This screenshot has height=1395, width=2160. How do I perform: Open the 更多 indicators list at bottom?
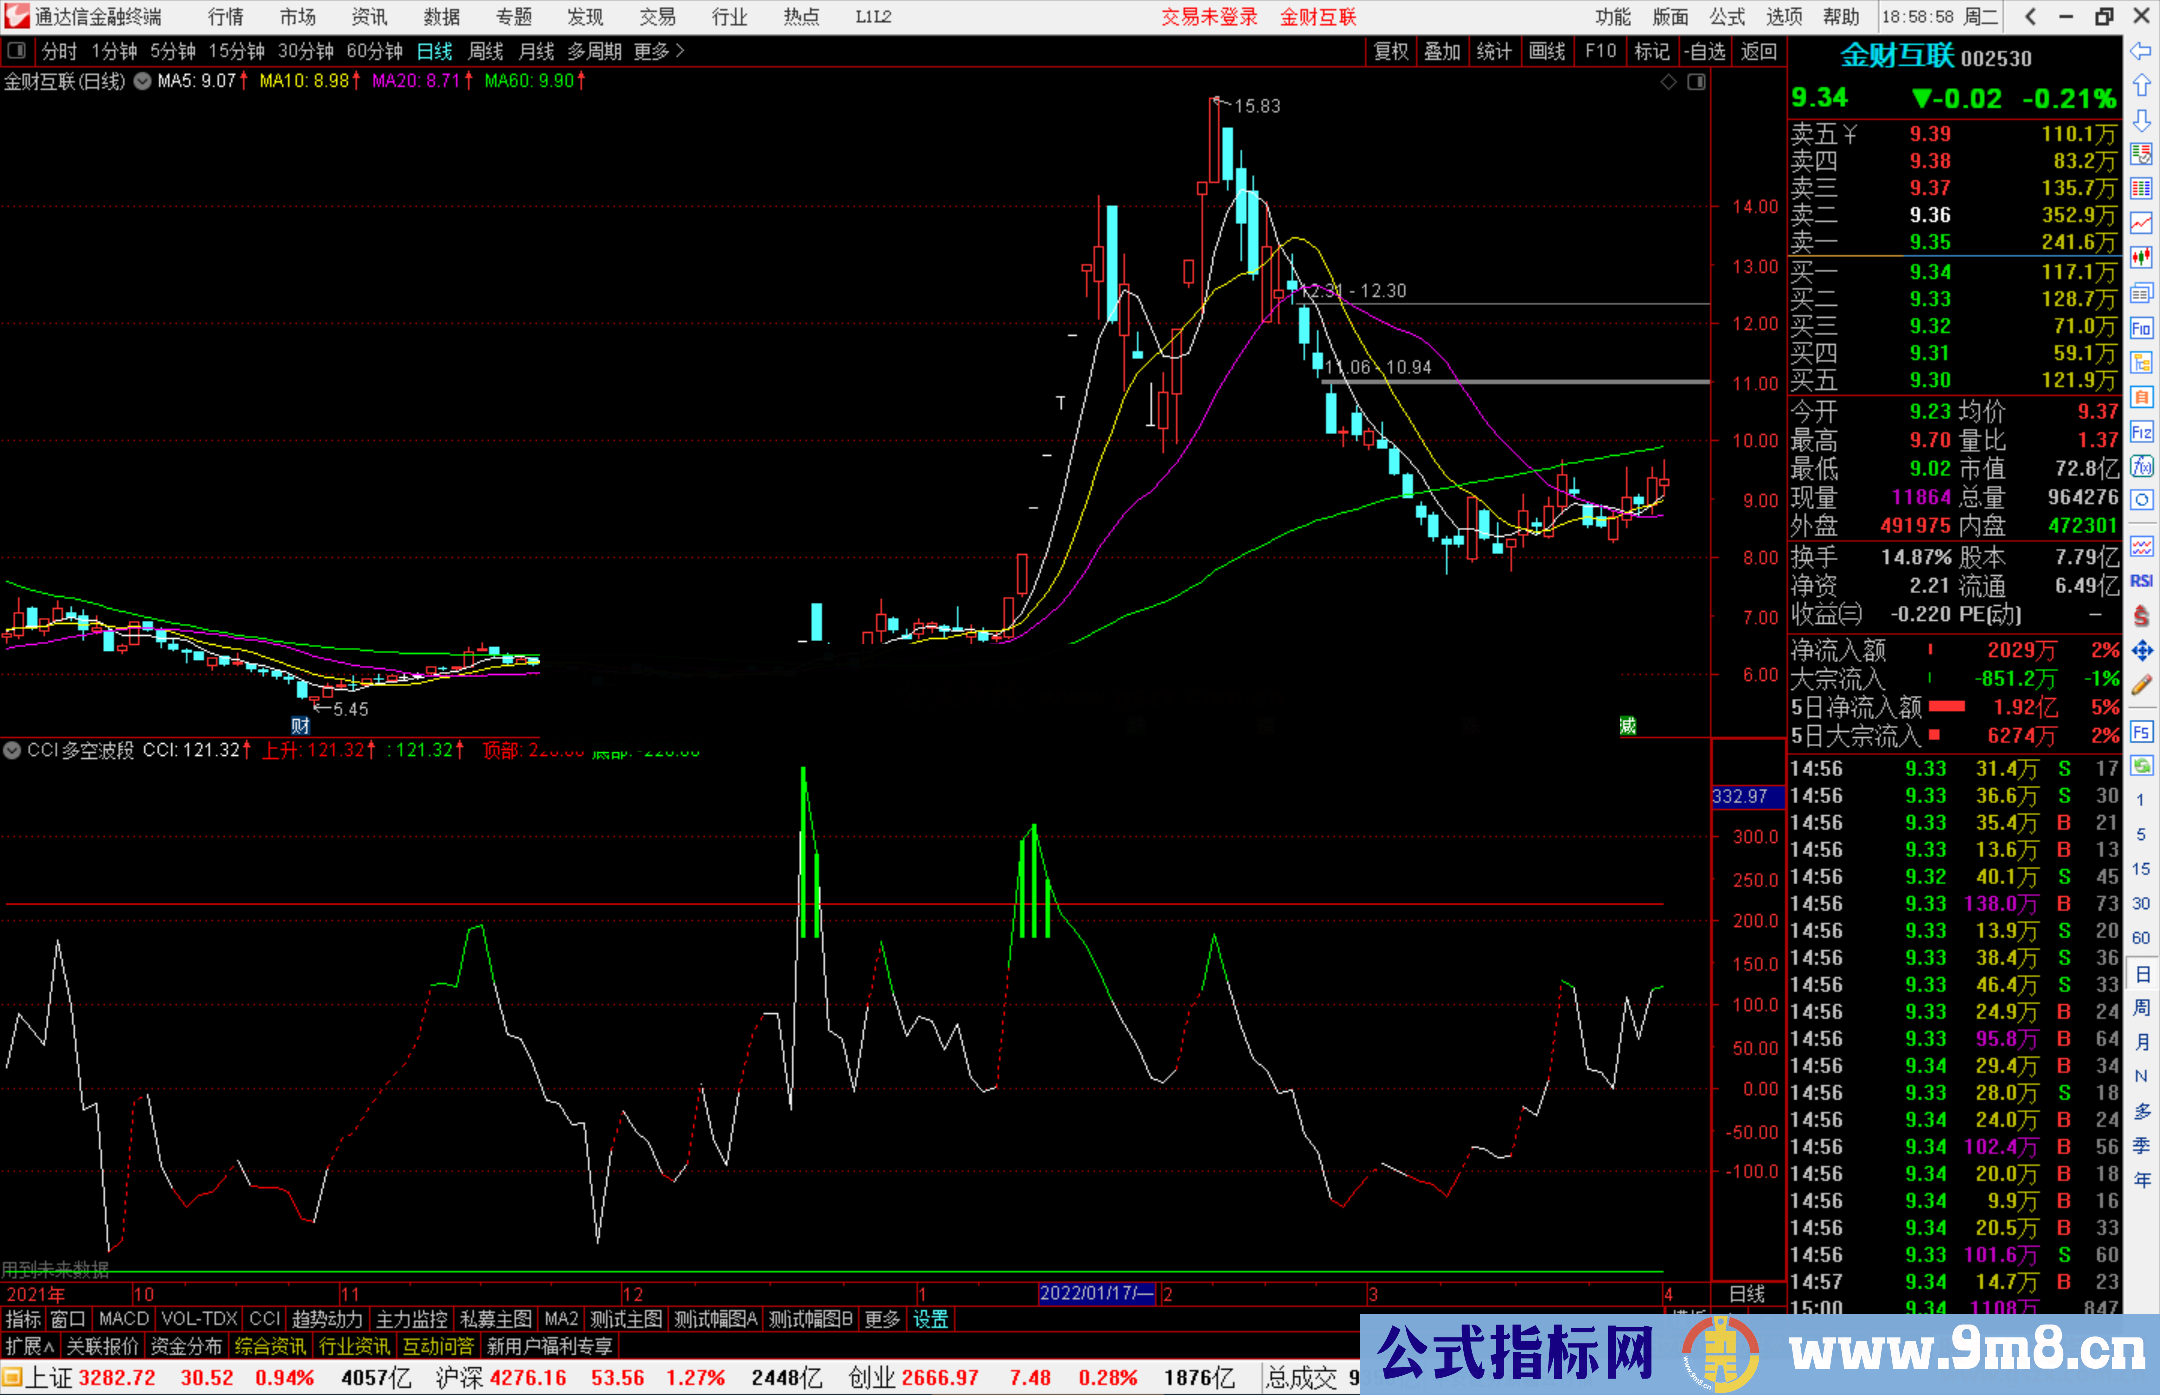tap(881, 1319)
